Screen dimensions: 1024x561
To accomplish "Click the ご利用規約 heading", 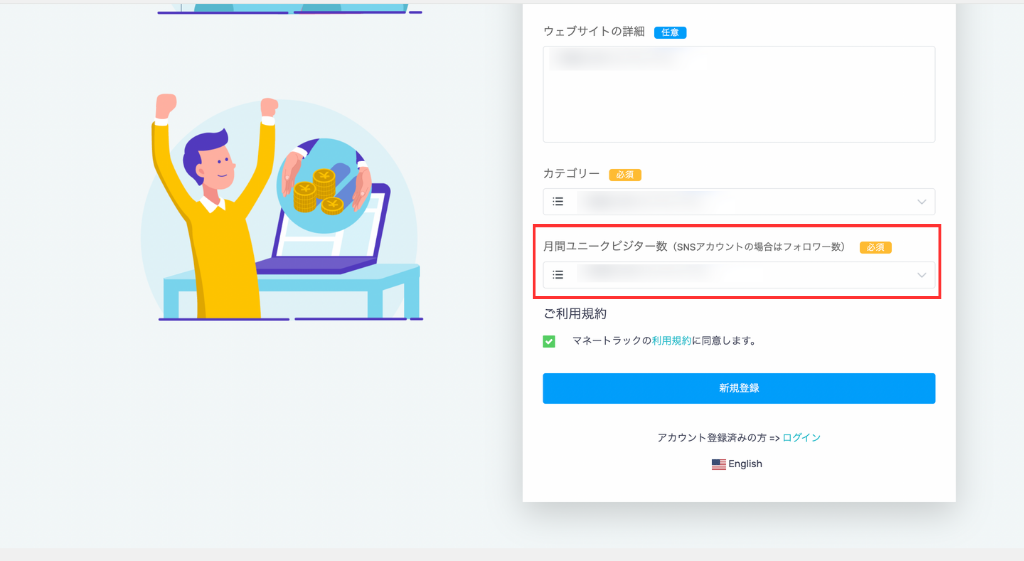I will point(575,313).
